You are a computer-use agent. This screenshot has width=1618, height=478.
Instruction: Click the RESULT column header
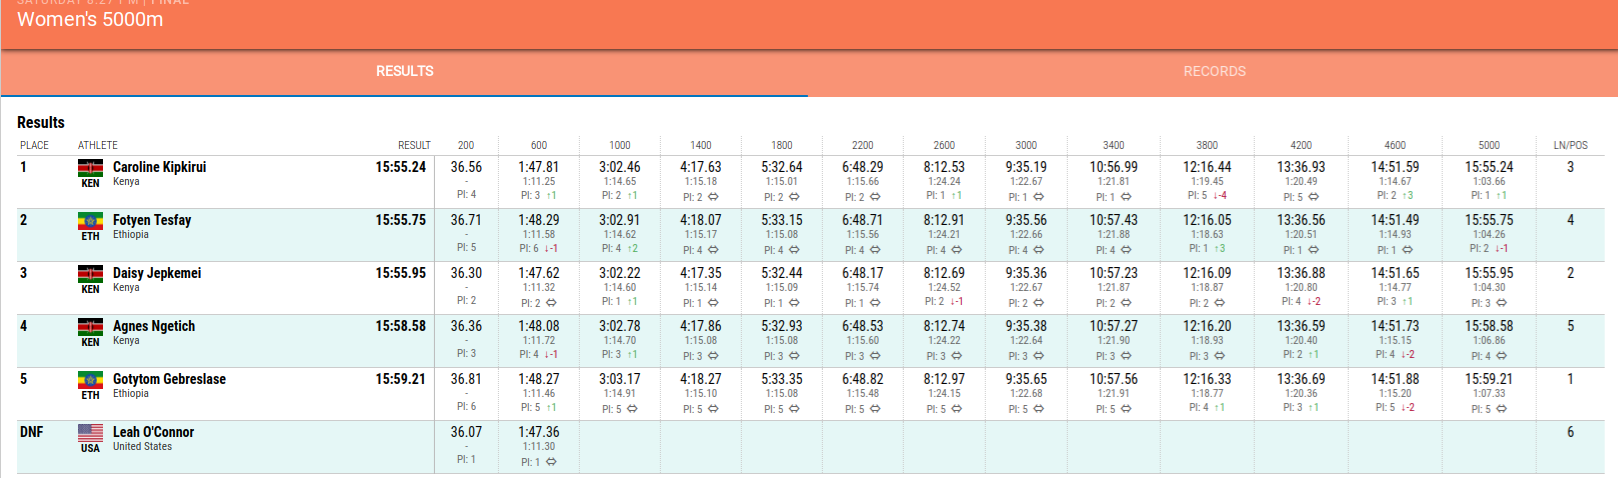414,145
